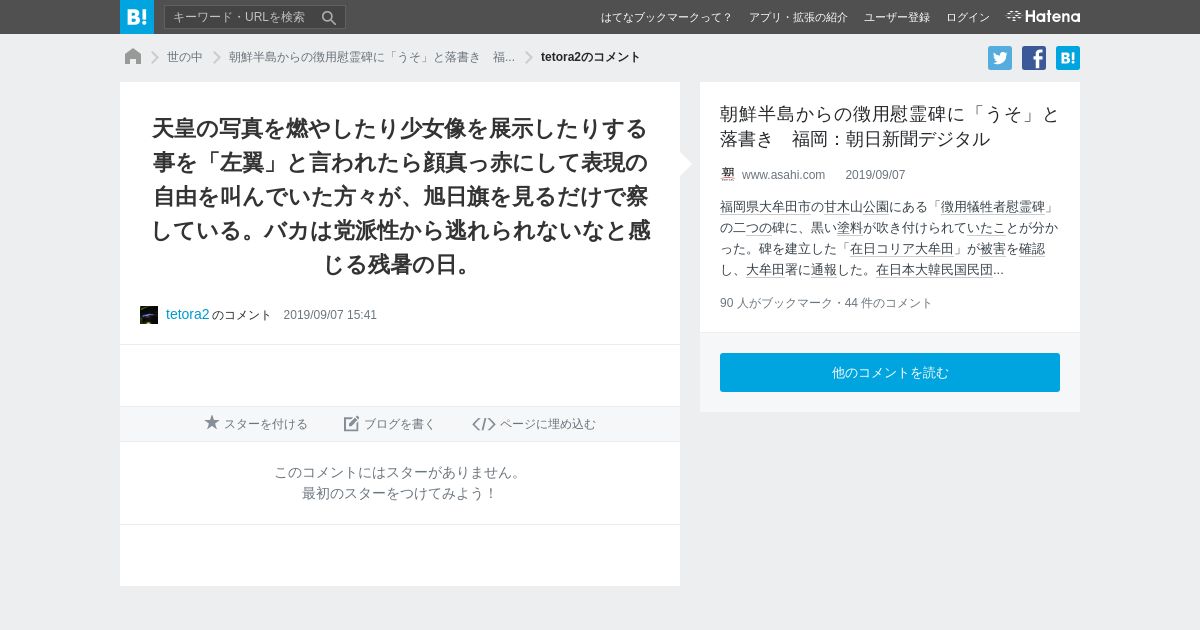Click the star icon to add star

click(212, 423)
